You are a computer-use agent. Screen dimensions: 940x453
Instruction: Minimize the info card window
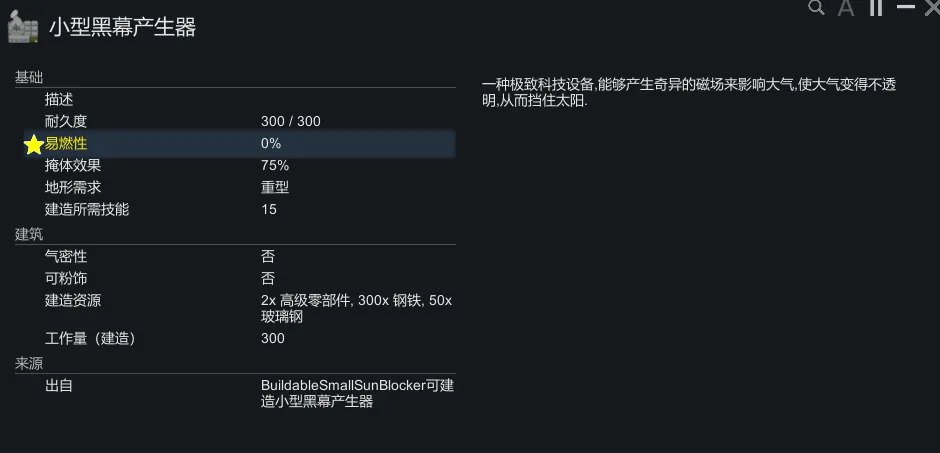pos(906,7)
